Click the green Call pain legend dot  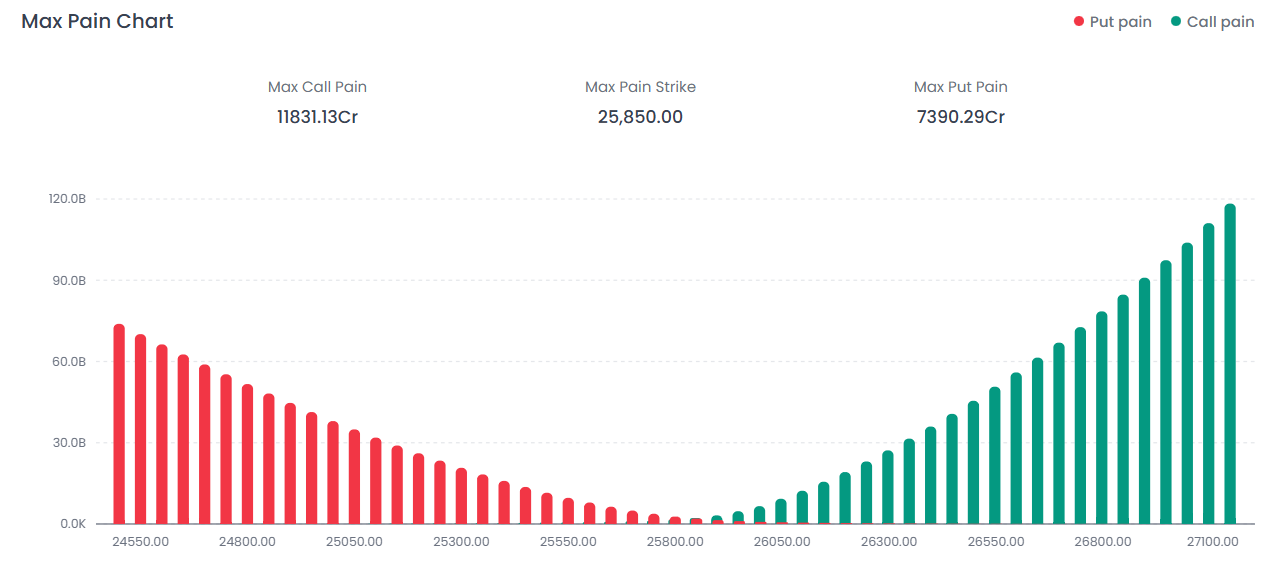[1176, 22]
